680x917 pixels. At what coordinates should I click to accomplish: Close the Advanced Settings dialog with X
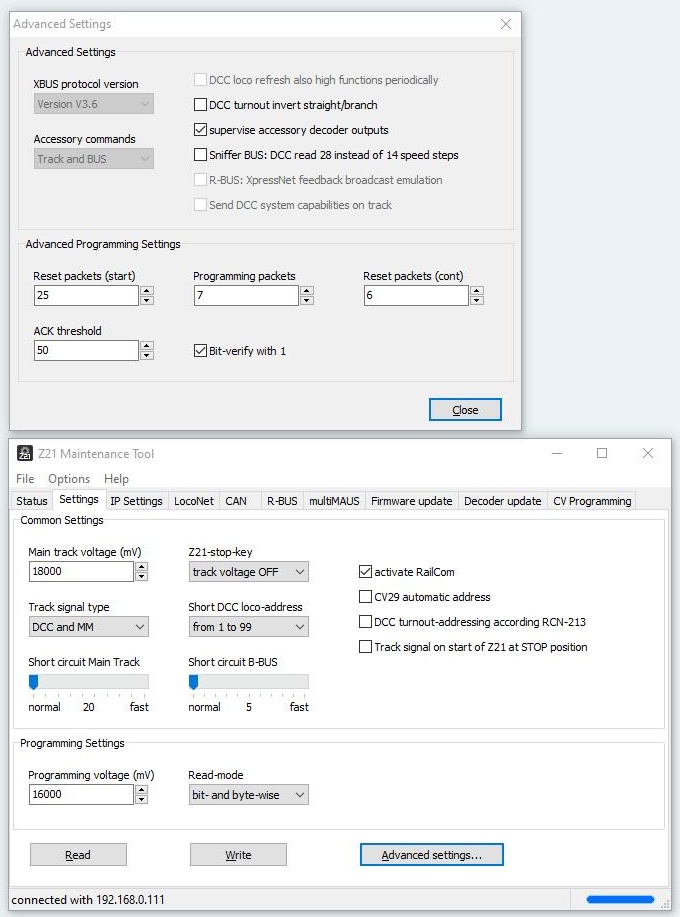click(506, 24)
